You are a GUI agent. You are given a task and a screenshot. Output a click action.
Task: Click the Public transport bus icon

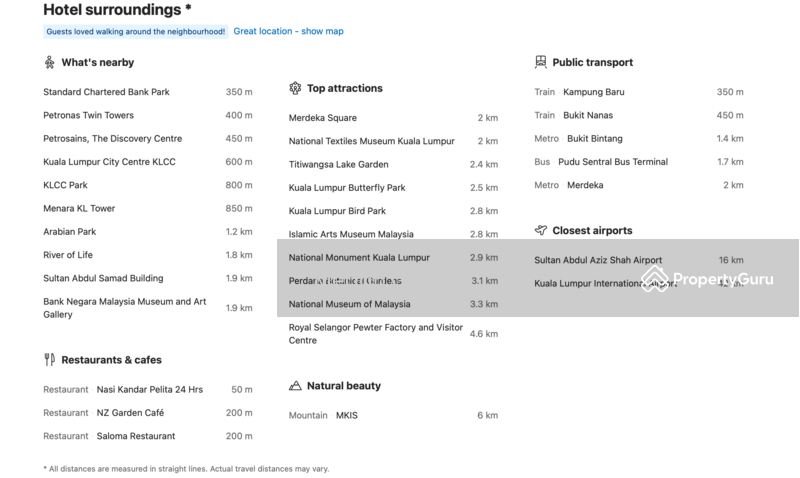point(541,62)
